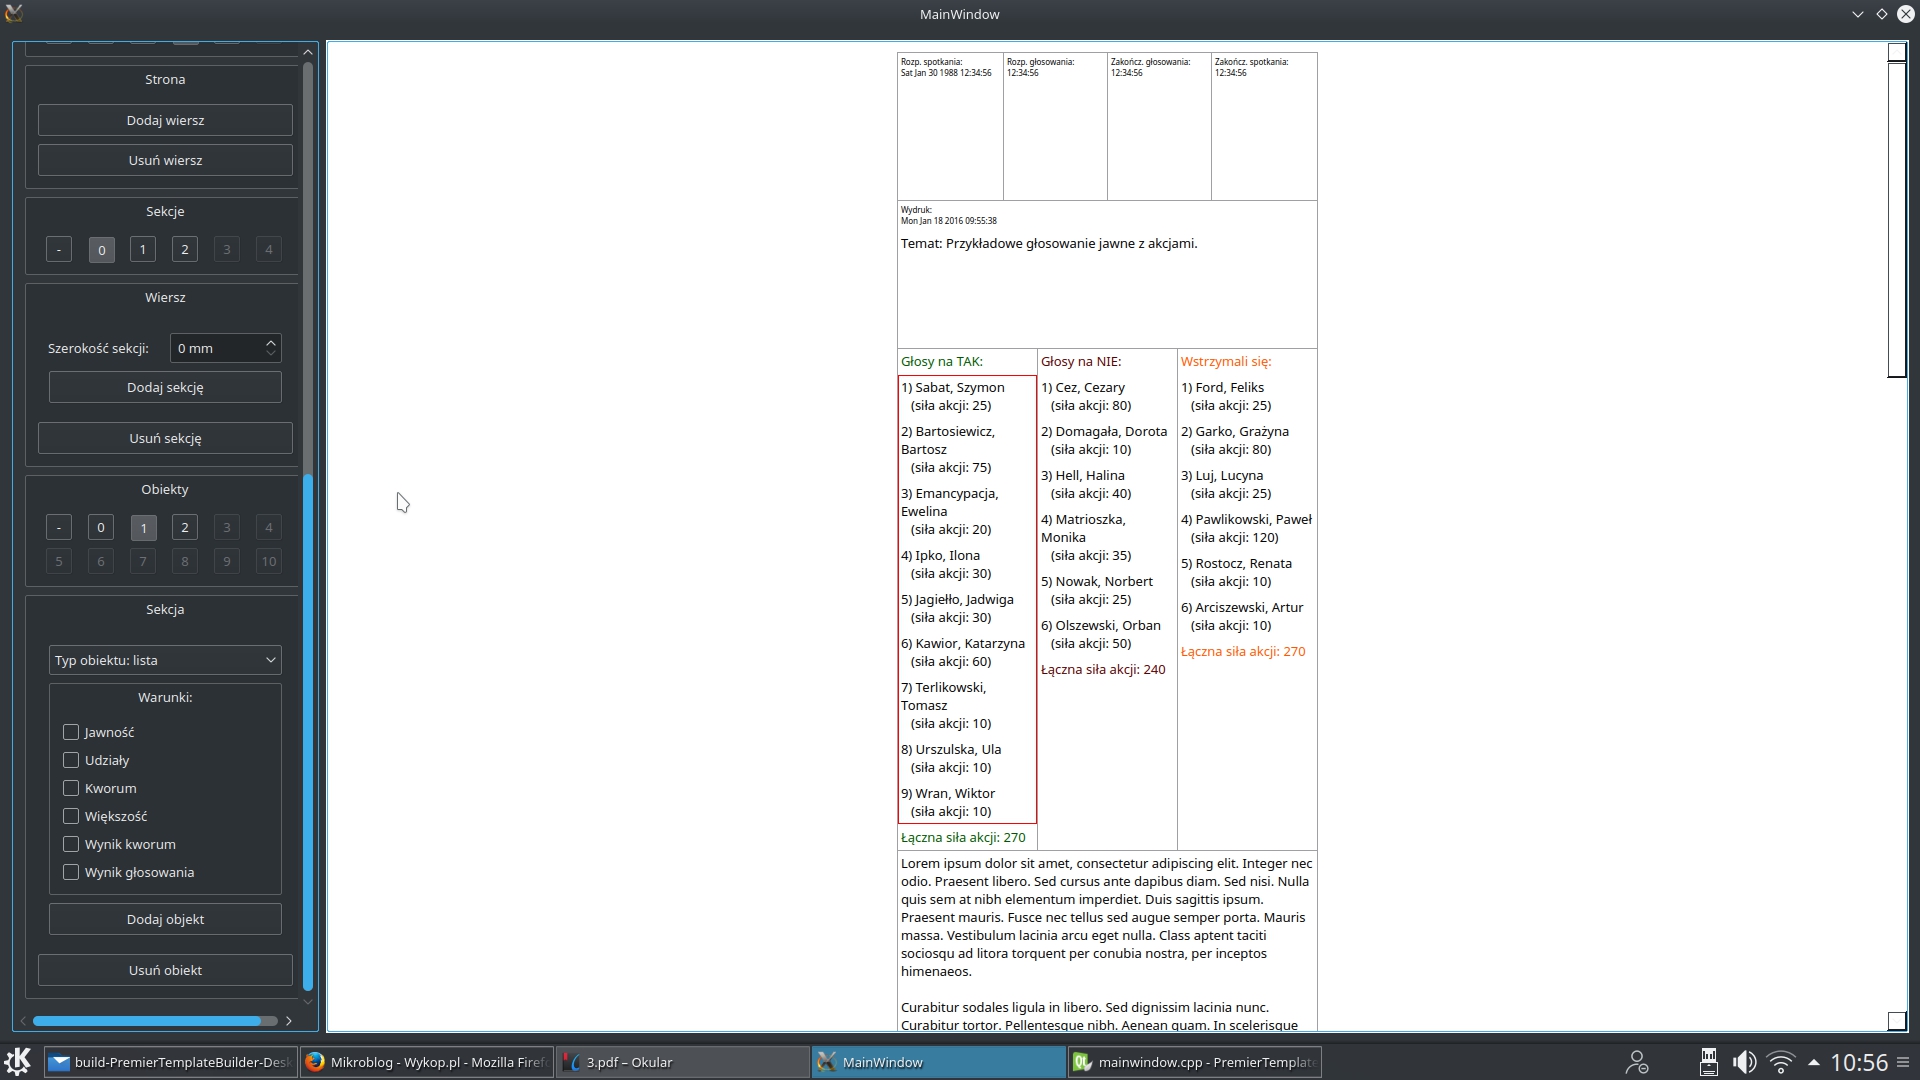Open the Typ obiektu: lista dropdown
Viewport: 1920px width, 1080px height.
coord(165,660)
